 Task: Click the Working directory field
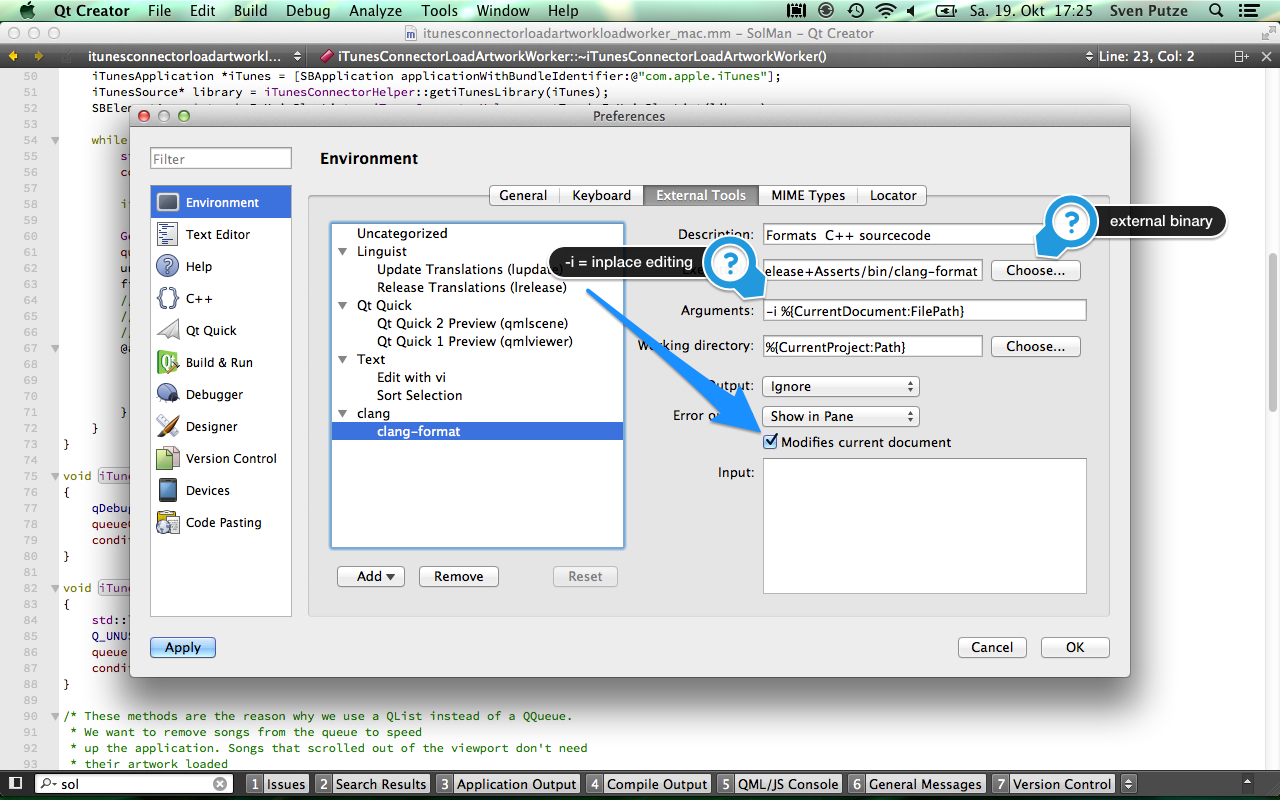pos(873,346)
